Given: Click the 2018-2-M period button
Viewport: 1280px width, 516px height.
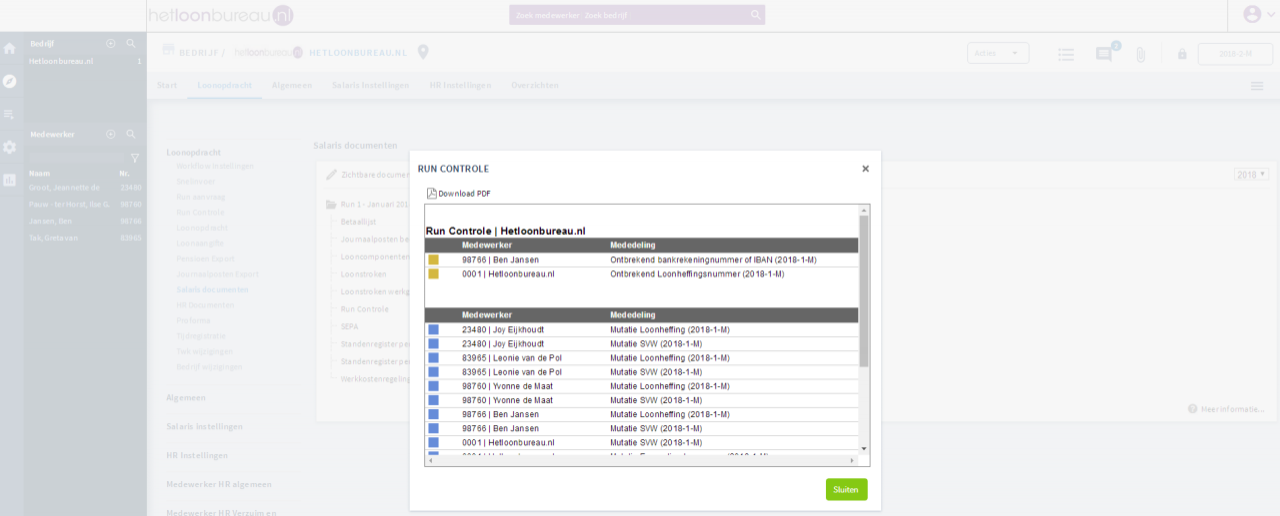Looking at the screenshot, I should pyautogui.click(x=1235, y=54).
